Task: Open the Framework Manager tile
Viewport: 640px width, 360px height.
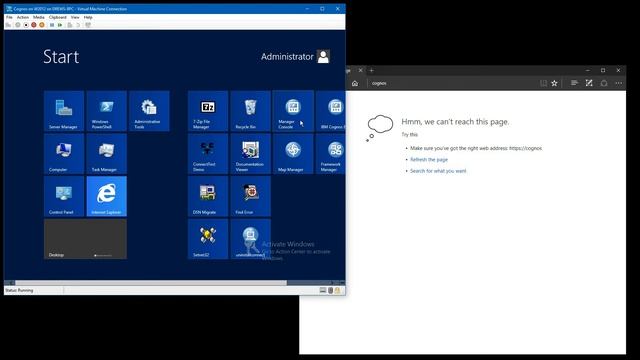Action: (330, 153)
